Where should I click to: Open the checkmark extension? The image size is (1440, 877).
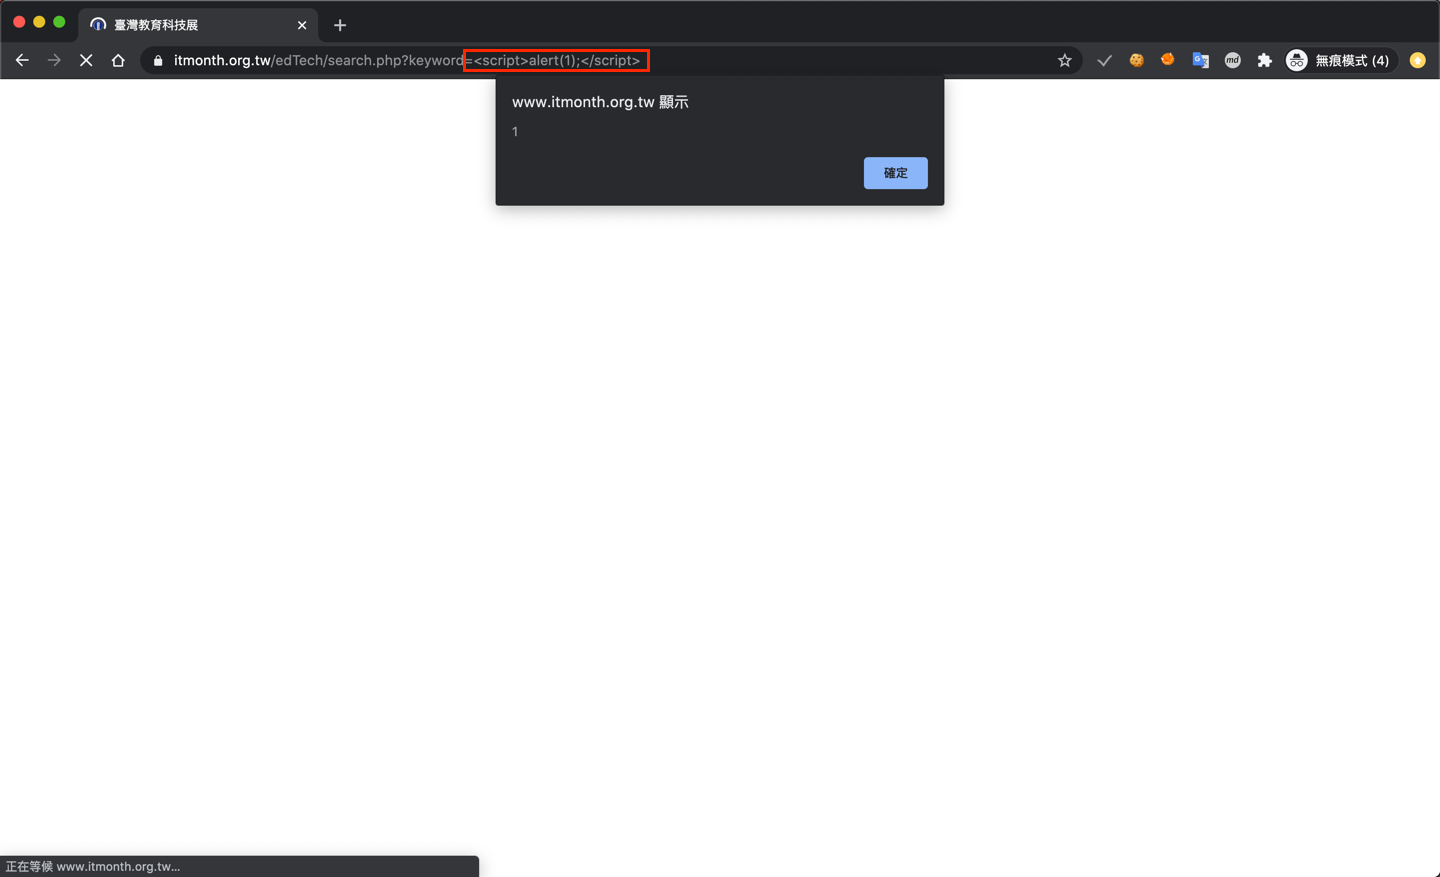pos(1104,61)
